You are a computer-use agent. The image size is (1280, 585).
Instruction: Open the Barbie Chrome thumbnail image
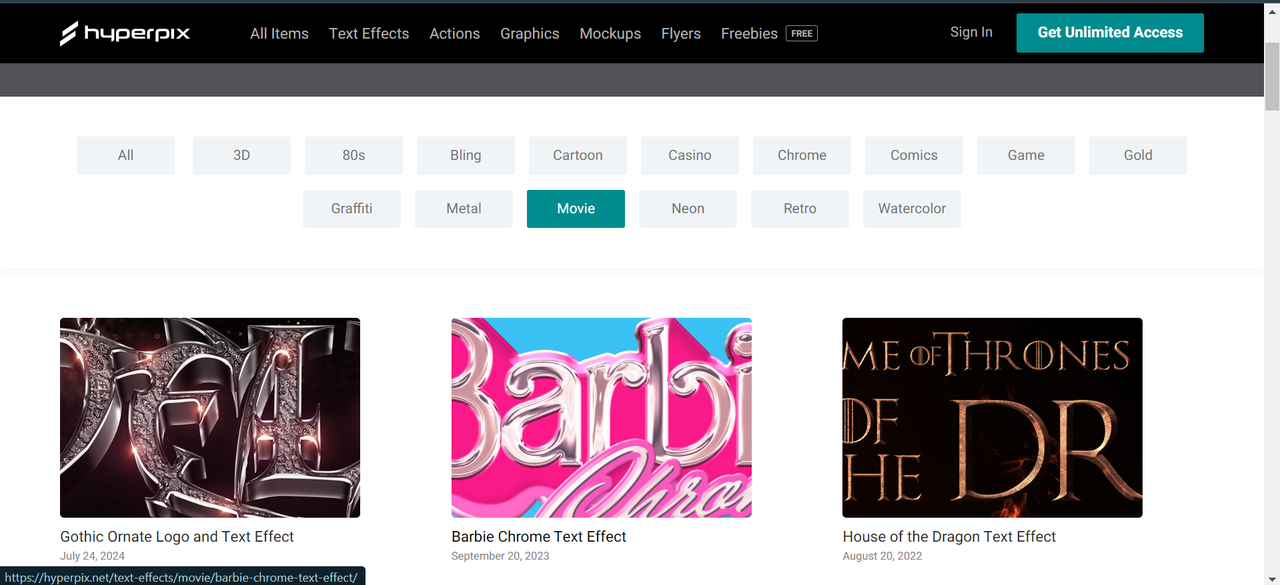click(601, 417)
